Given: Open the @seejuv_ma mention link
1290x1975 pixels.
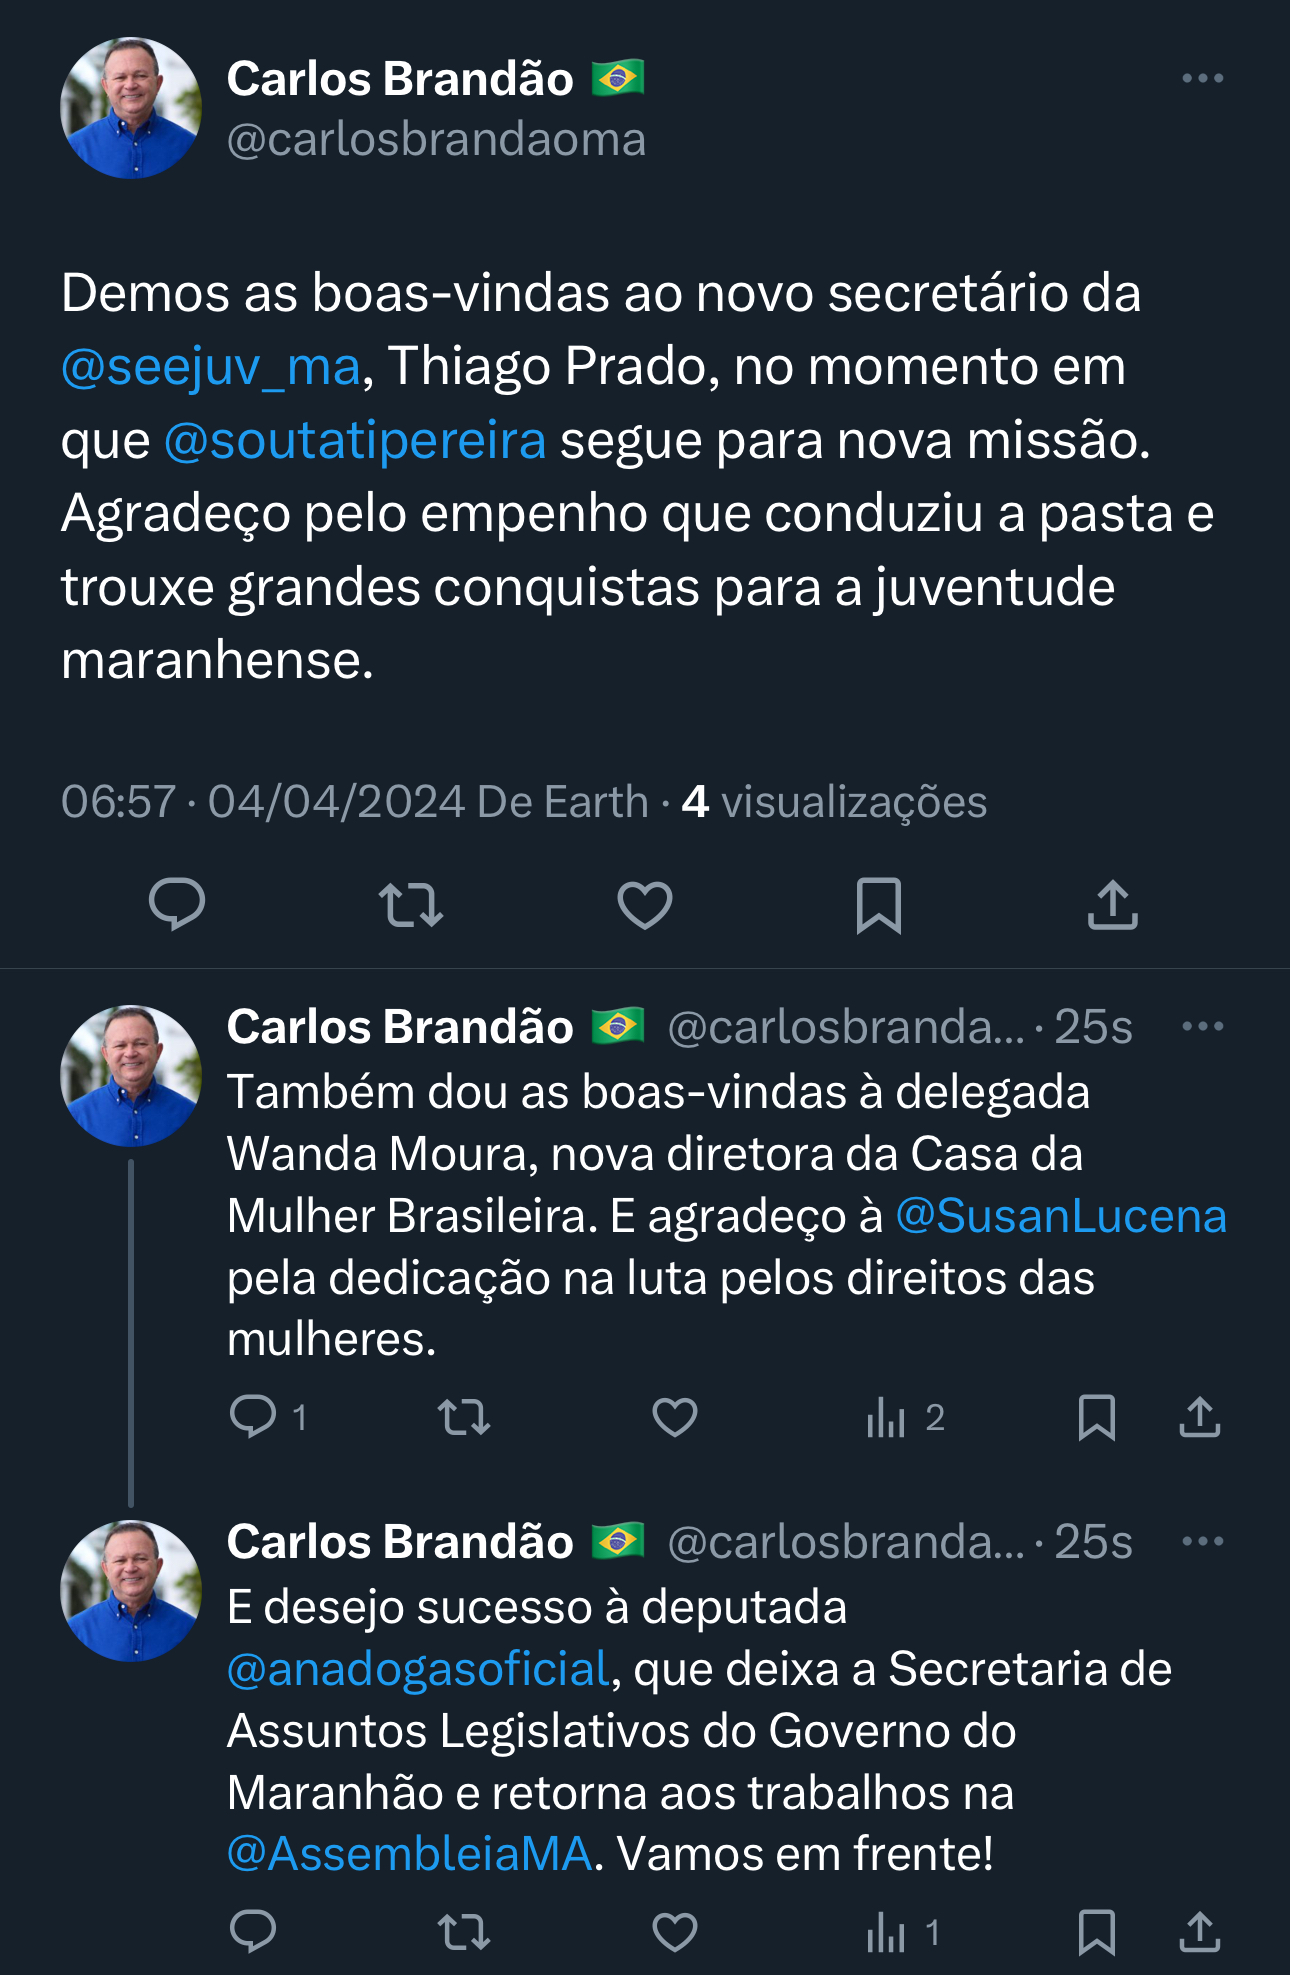Looking at the screenshot, I should point(211,367).
